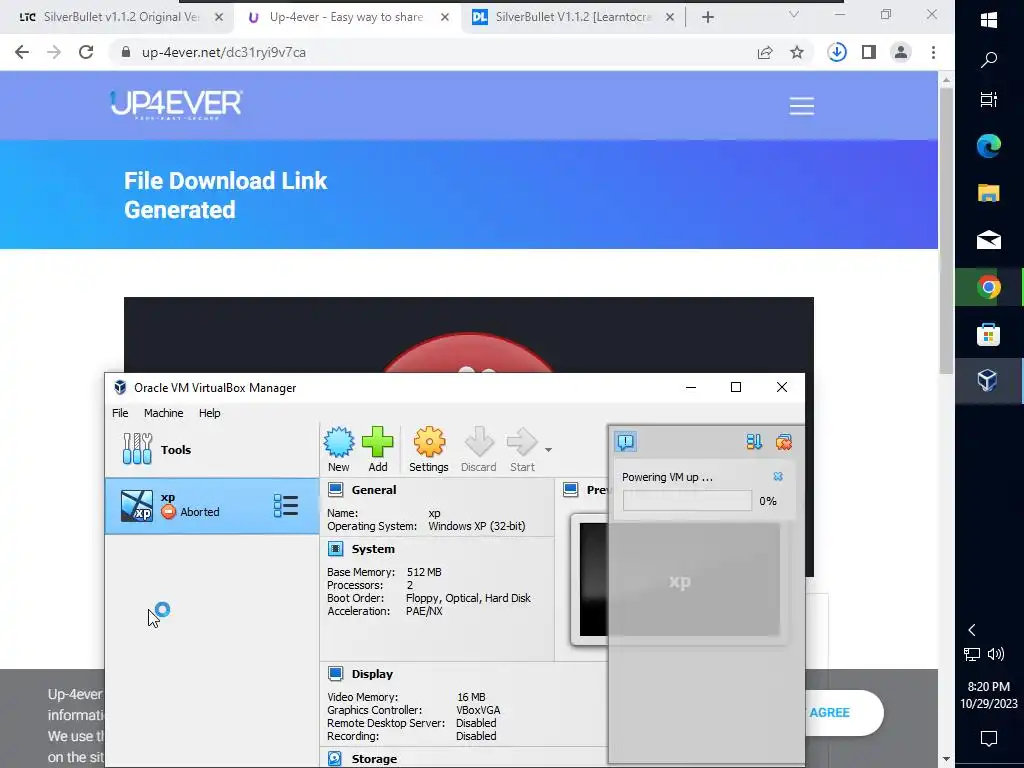Launch Microsoft Edge from taskbar
Image resolution: width=1024 pixels, height=768 pixels.
point(989,146)
